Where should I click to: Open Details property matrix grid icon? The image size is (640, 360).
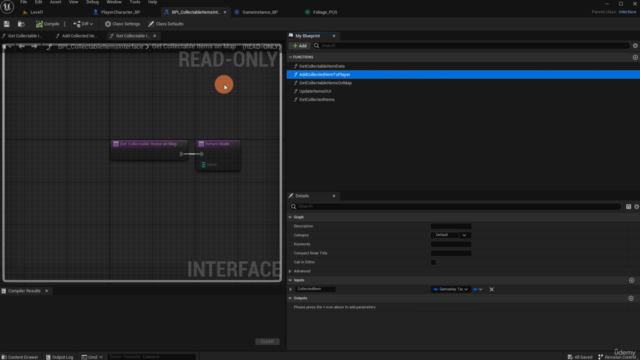click(629, 207)
